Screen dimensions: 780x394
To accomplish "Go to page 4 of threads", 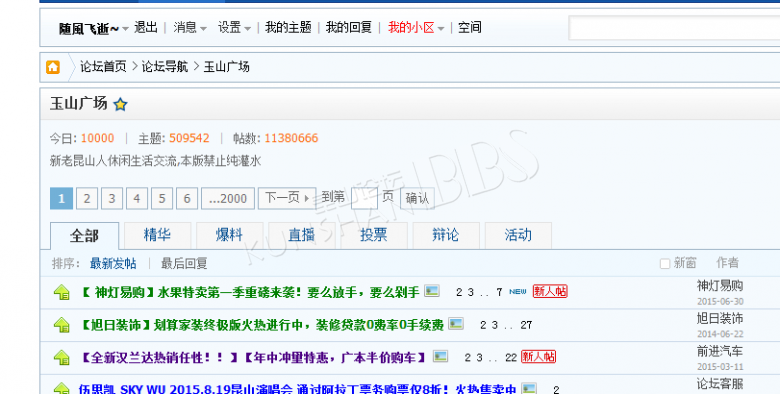I will [137, 198].
